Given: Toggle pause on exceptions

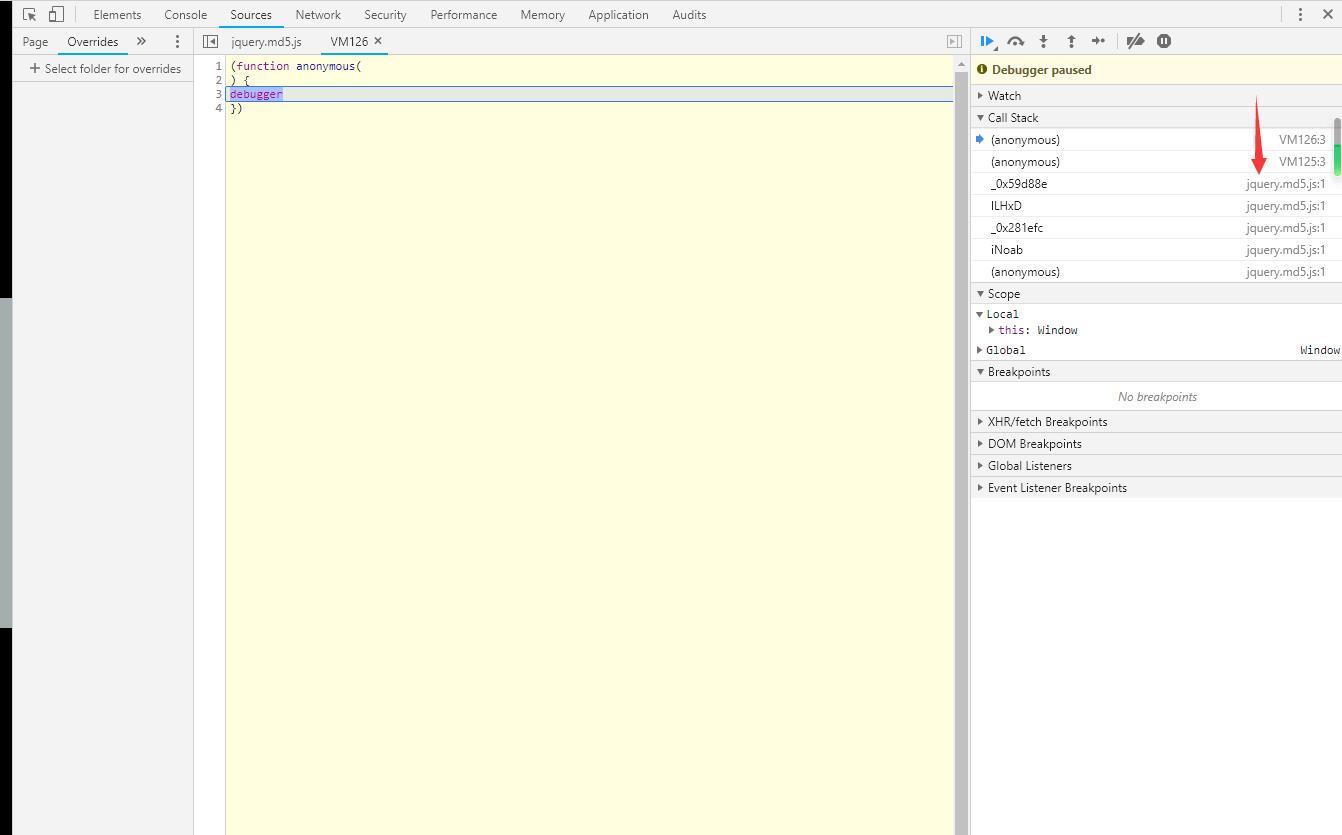Looking at the screenshot, I should pyautogui.click(x=1164, y=41).
